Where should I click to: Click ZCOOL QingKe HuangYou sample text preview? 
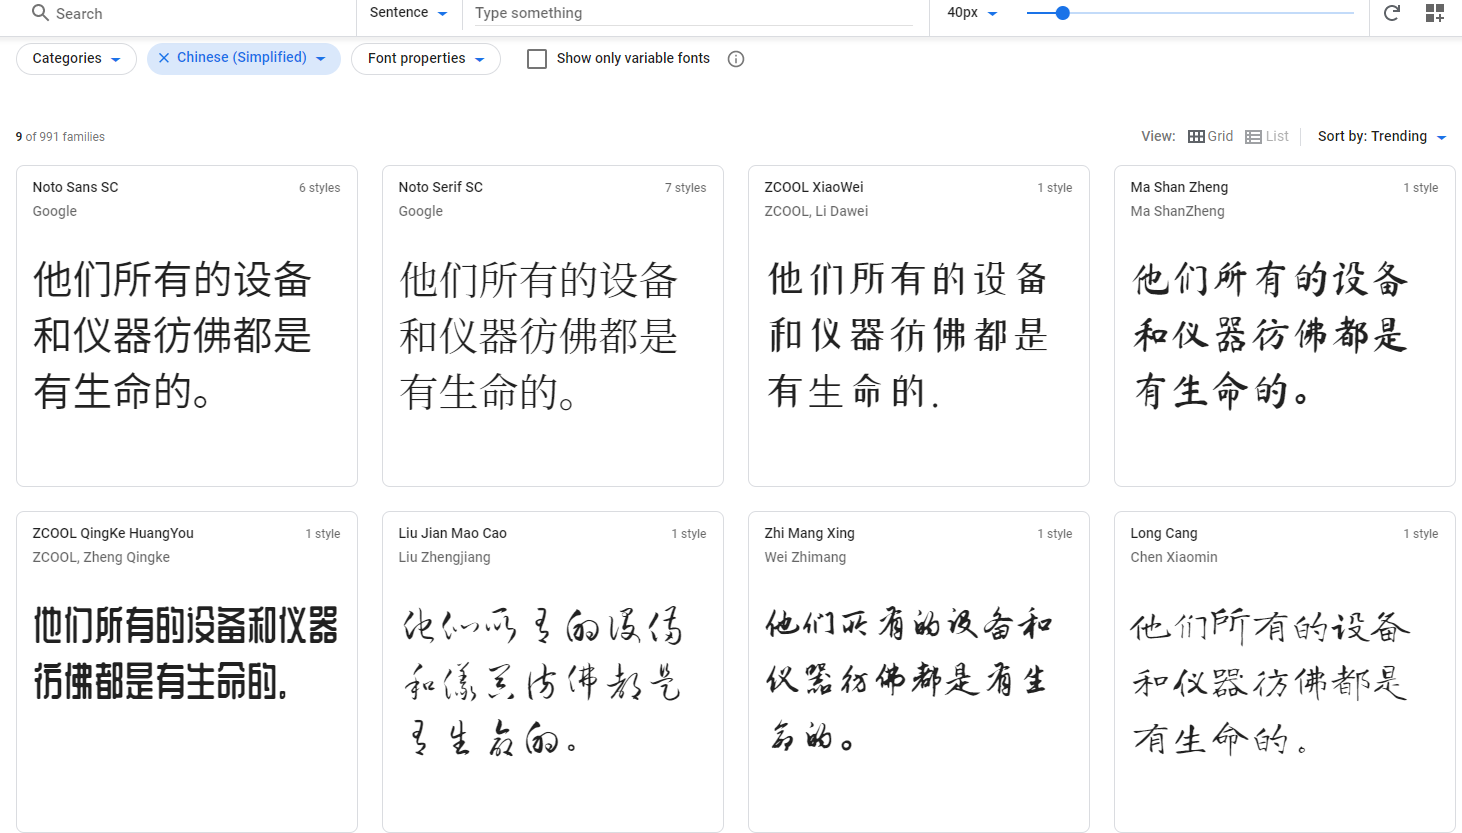(x=185, y=654)
